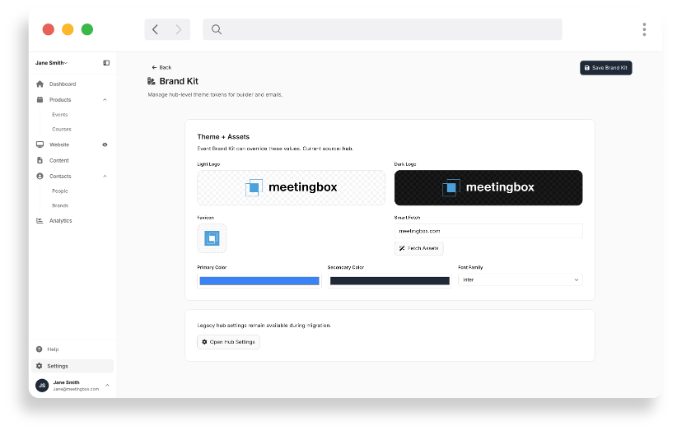This screenshot has height=432, width=676.
Task: Click the browser forward arrow
Action: point(178,29)
